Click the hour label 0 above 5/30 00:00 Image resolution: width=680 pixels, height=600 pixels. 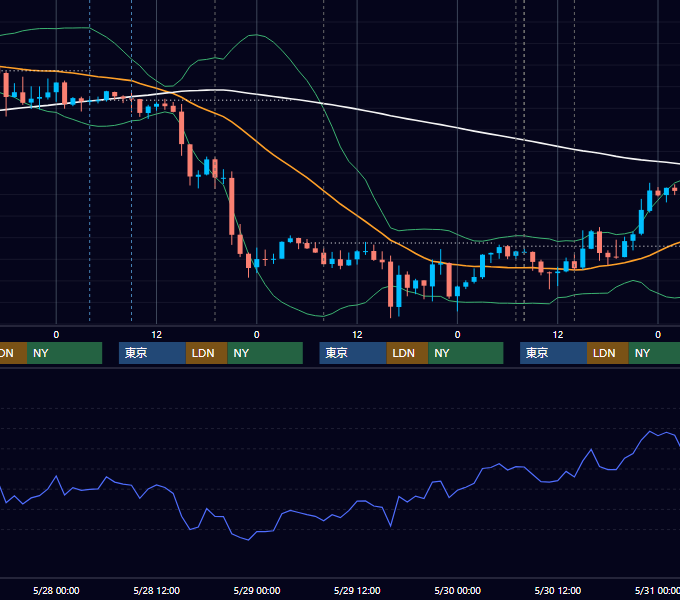(458, 335)
